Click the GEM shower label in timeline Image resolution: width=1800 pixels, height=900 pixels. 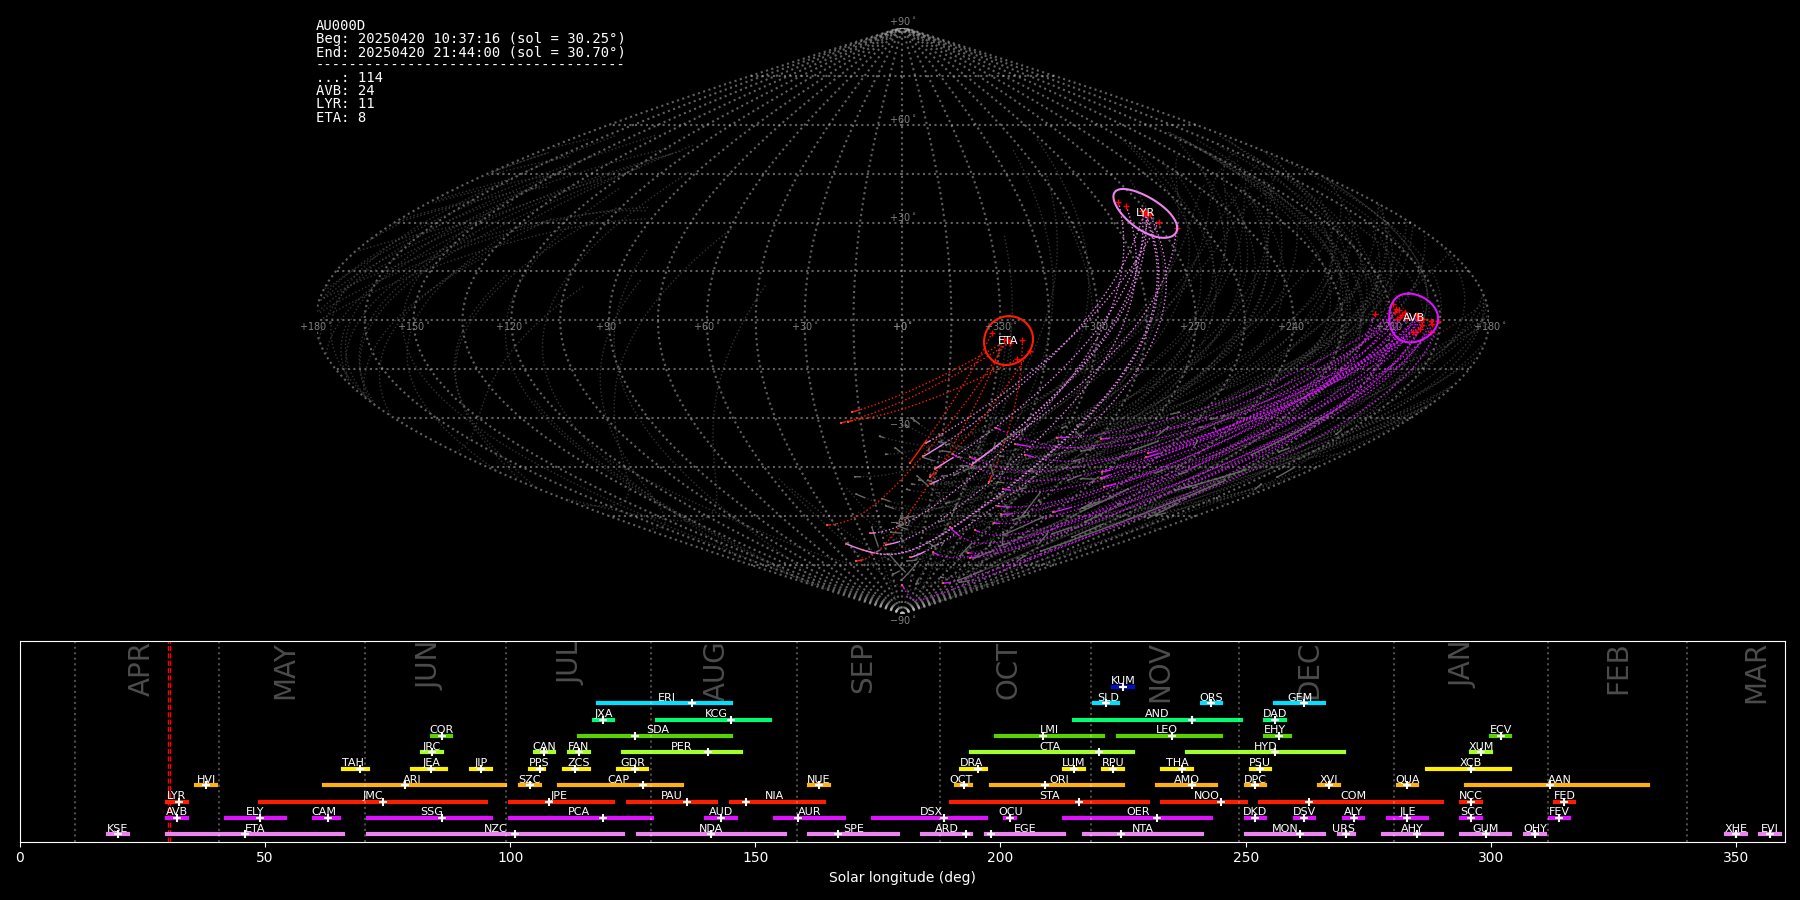[x=1299, y=698]
